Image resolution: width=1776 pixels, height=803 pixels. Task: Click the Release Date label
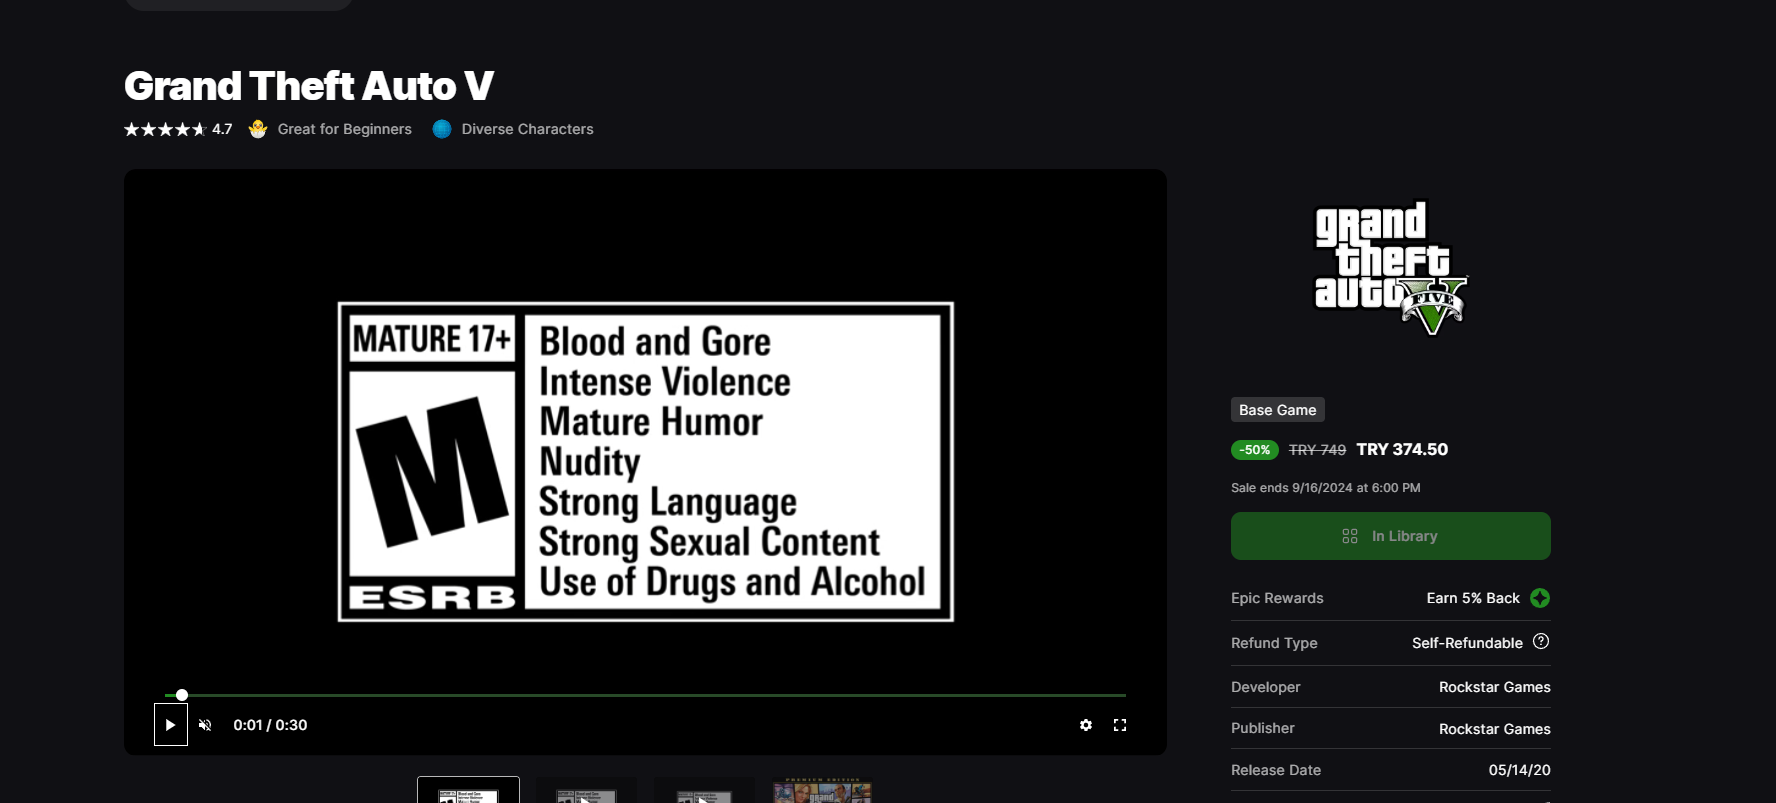[1276, 770]
